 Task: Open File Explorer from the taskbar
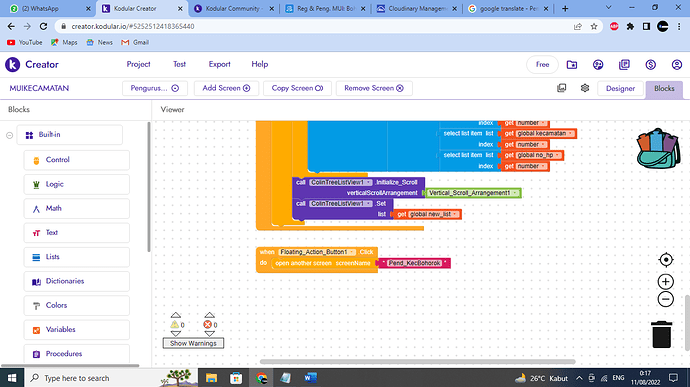pyautogui.click(x=212, y=378)
